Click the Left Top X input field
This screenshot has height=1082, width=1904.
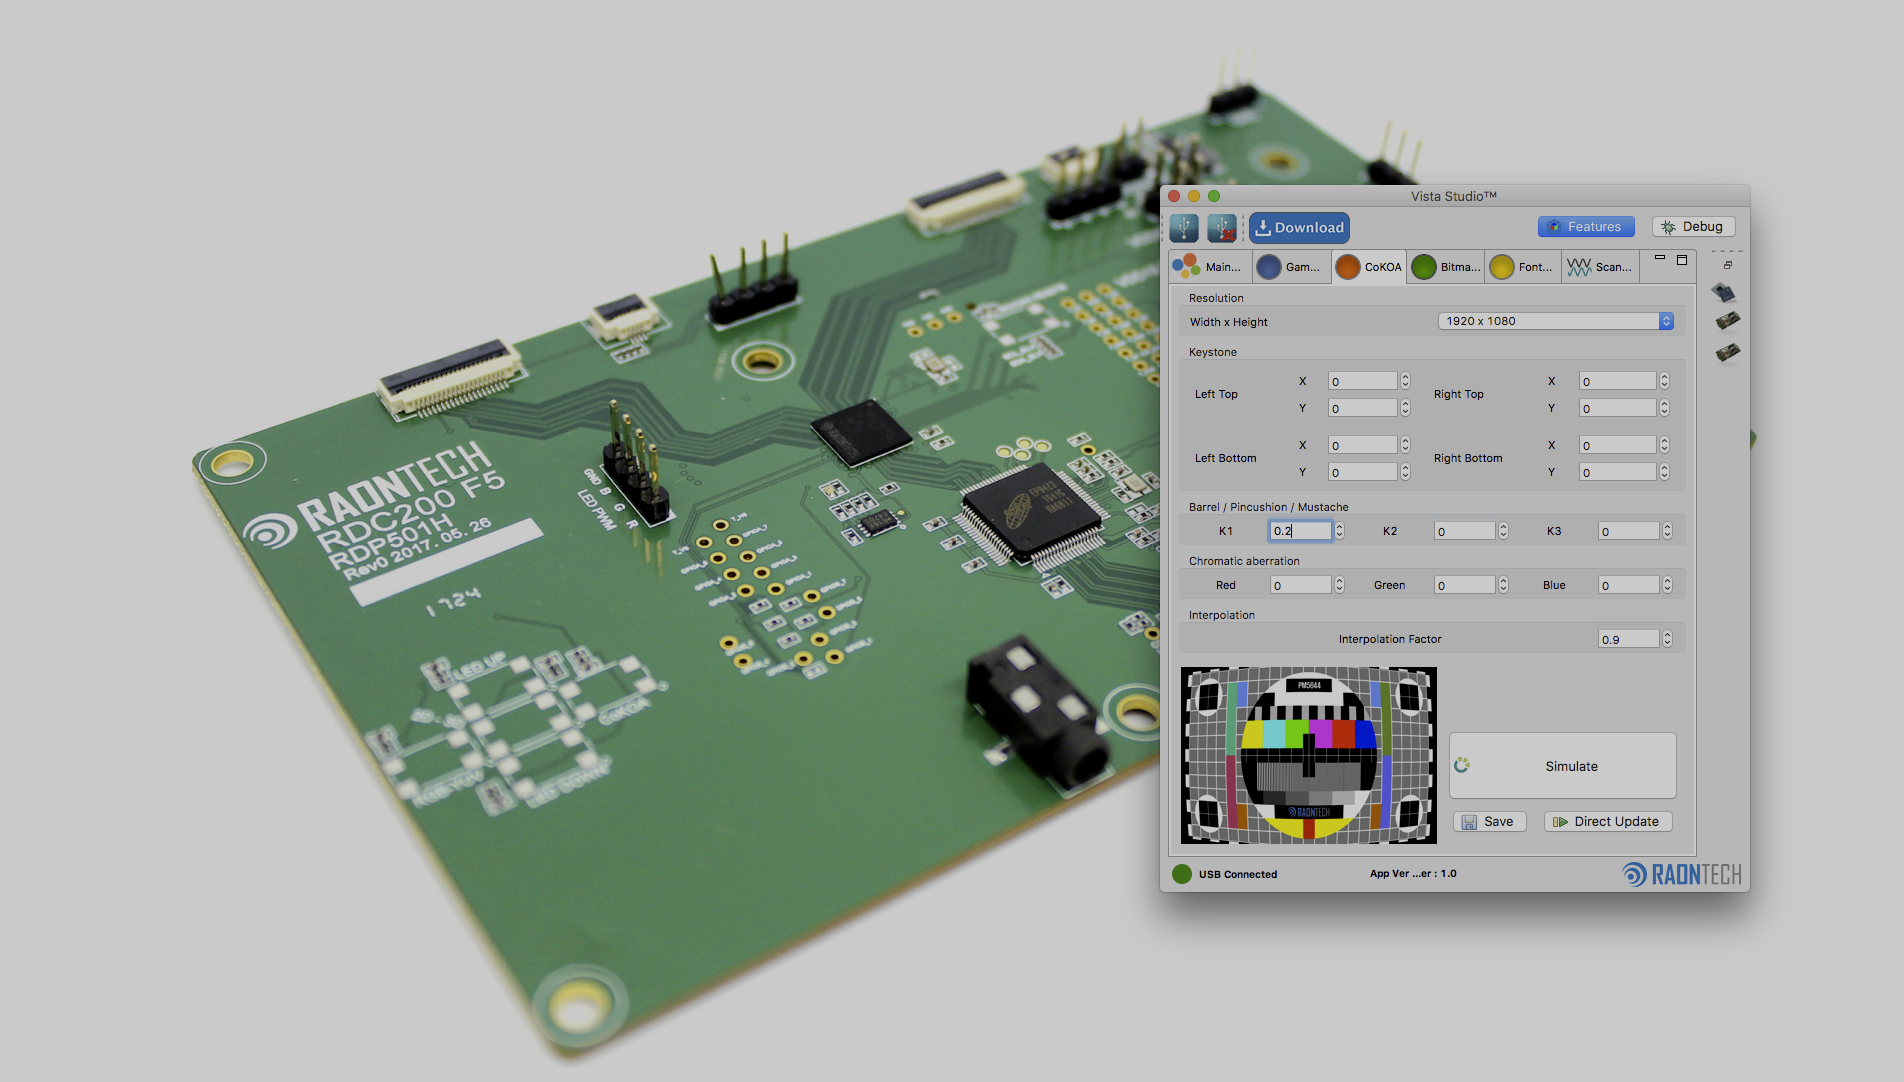click(1362, 381)
